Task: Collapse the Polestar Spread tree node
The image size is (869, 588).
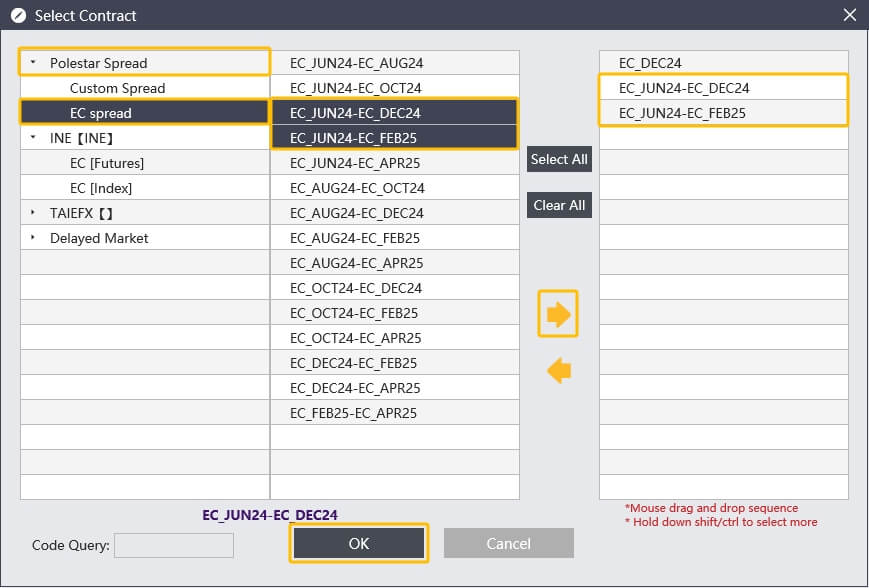Action: [x=32, y=63]
